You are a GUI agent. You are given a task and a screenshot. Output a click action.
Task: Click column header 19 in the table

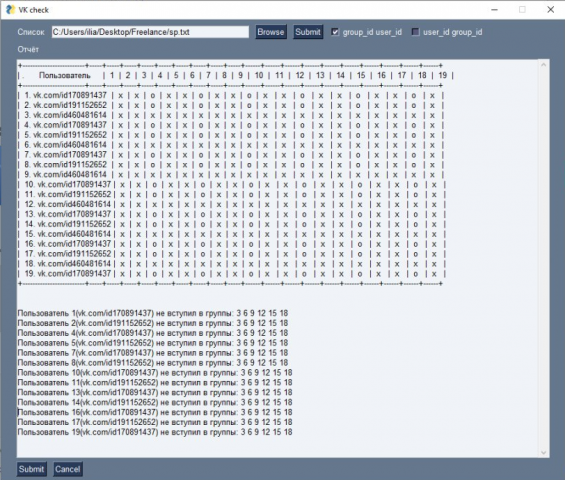coord(442,75)
